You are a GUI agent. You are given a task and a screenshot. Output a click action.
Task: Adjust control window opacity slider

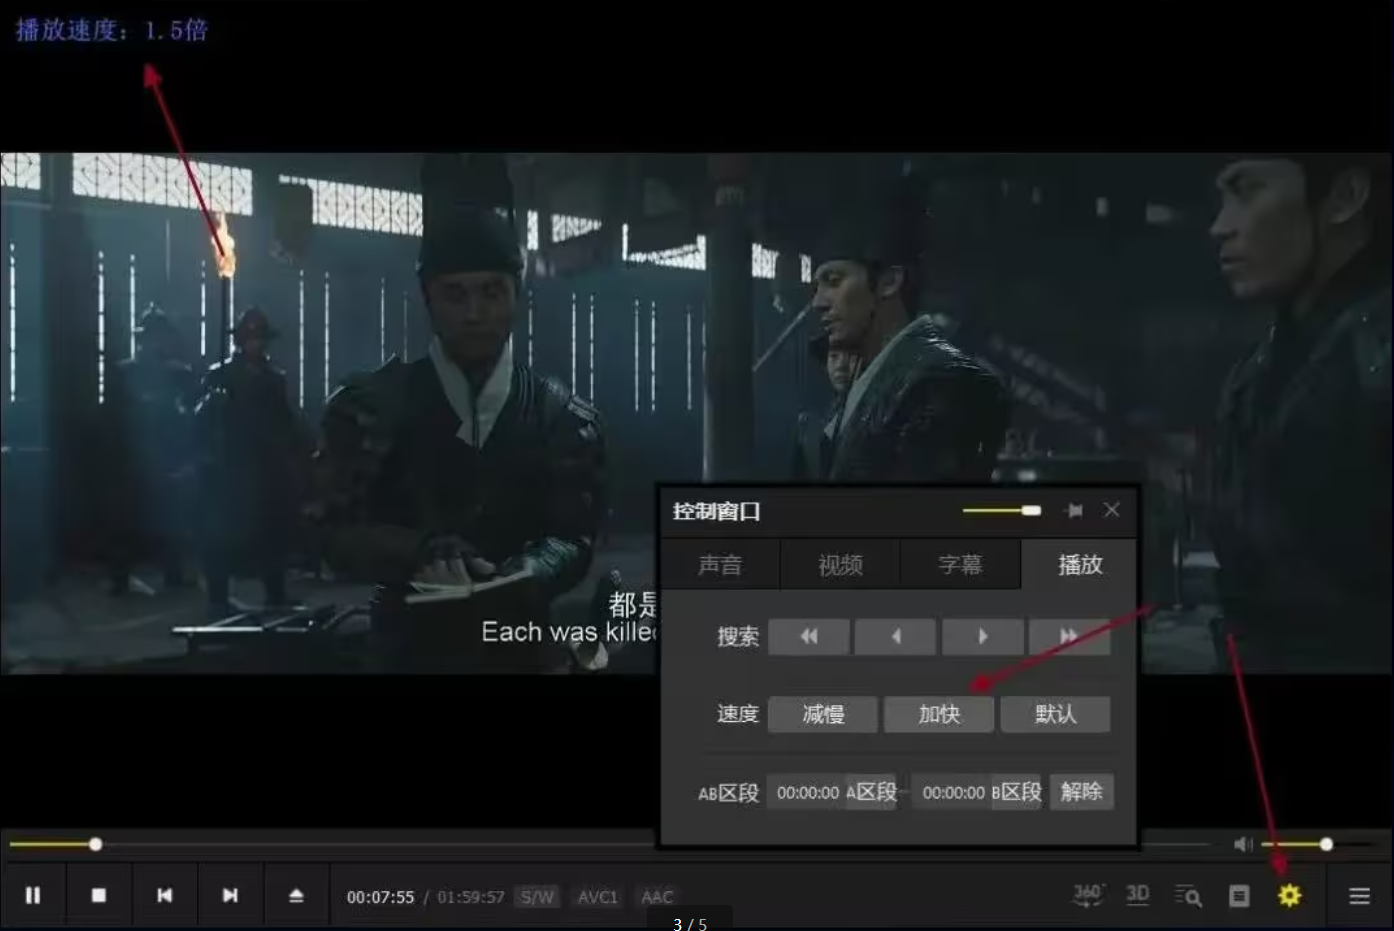pos(1002,511)
